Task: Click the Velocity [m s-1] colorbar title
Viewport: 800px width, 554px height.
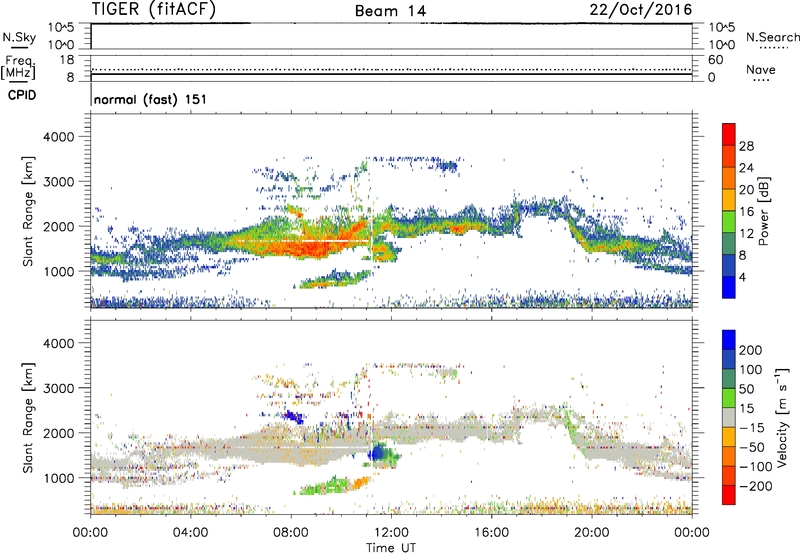Action: 782,417
